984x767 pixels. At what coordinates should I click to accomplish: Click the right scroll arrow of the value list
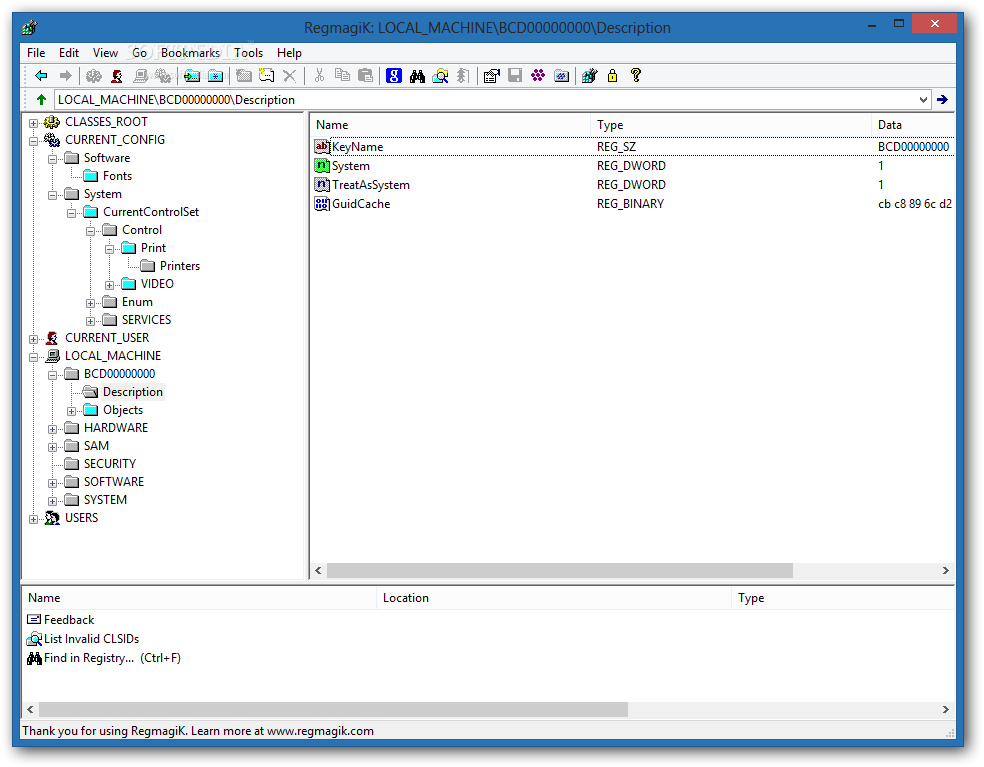pos(945,570)
